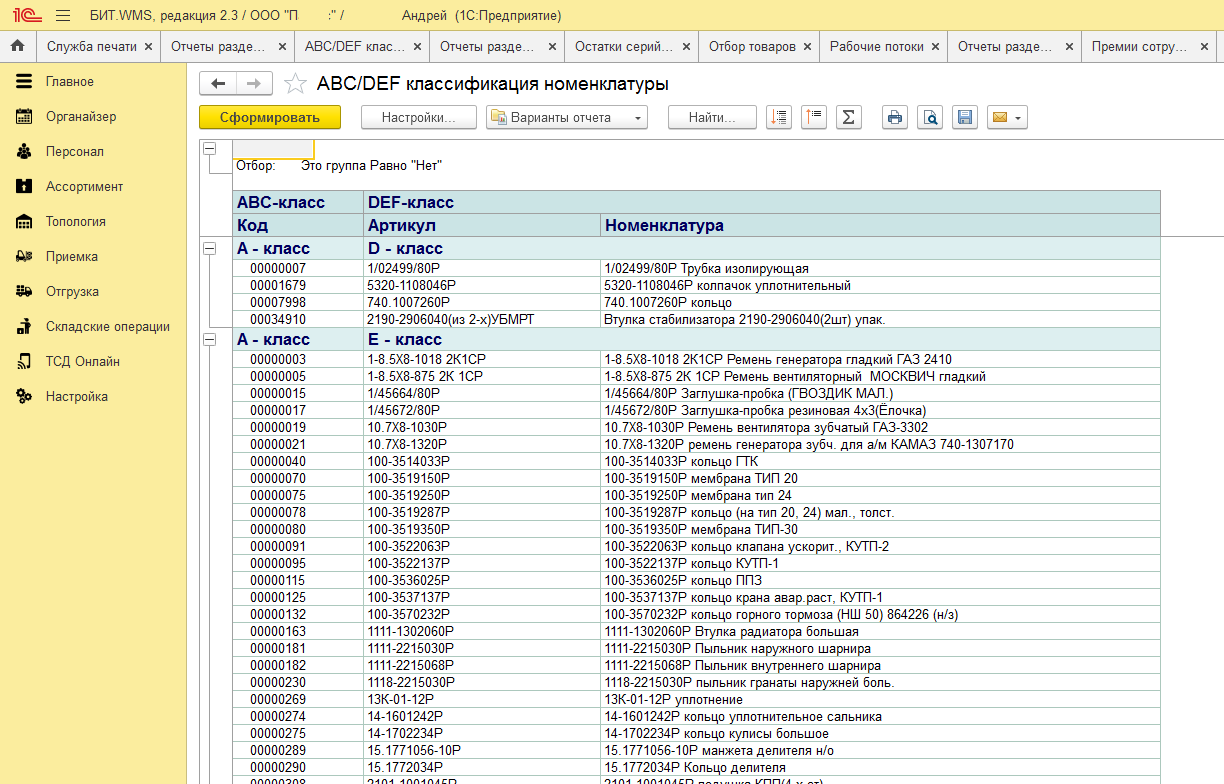
Task: Go back with the left arrow
Action: (x=218, y=84)
